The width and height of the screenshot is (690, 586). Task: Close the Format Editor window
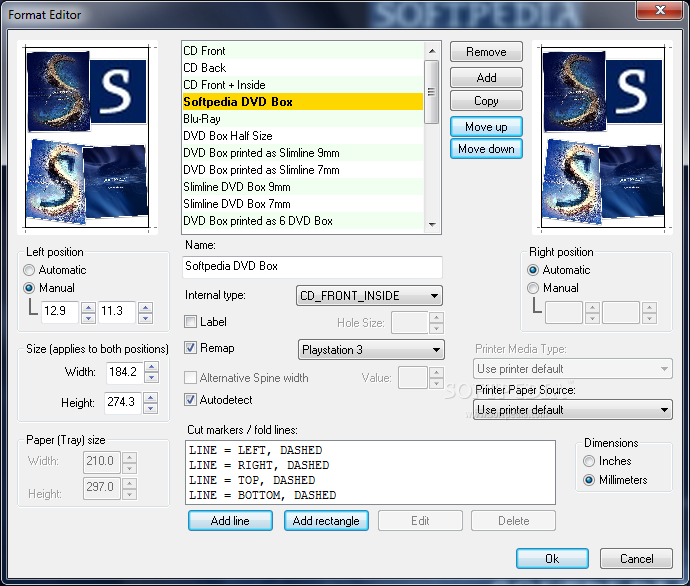pyautogui.click(x=660, y=11)
